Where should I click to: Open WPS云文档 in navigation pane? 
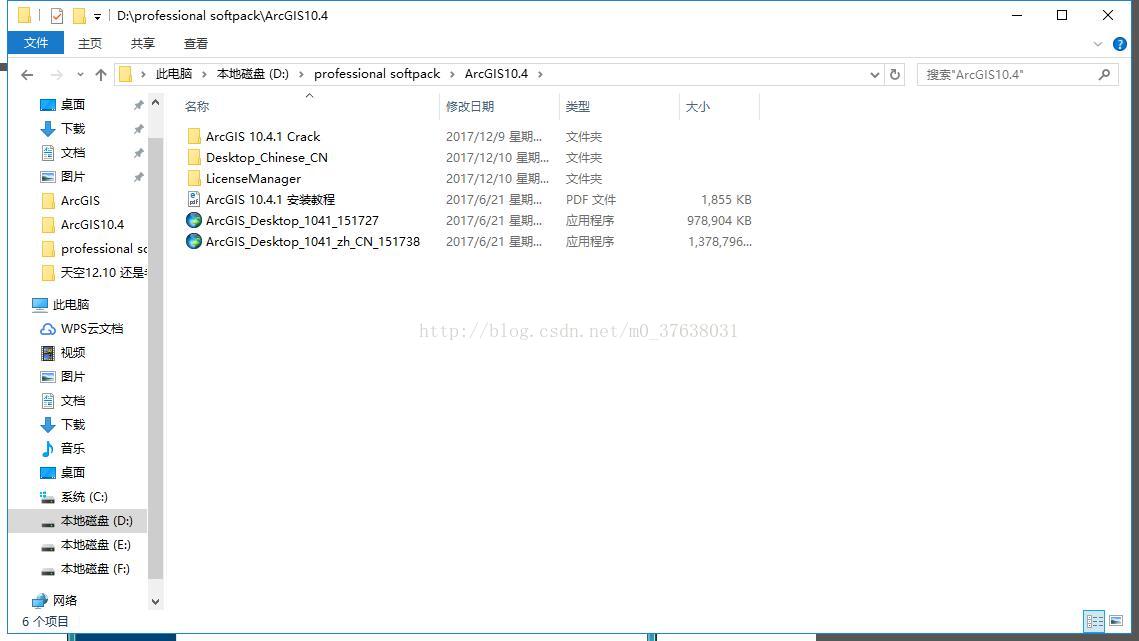pyautogui.click(x=92, y=328)
